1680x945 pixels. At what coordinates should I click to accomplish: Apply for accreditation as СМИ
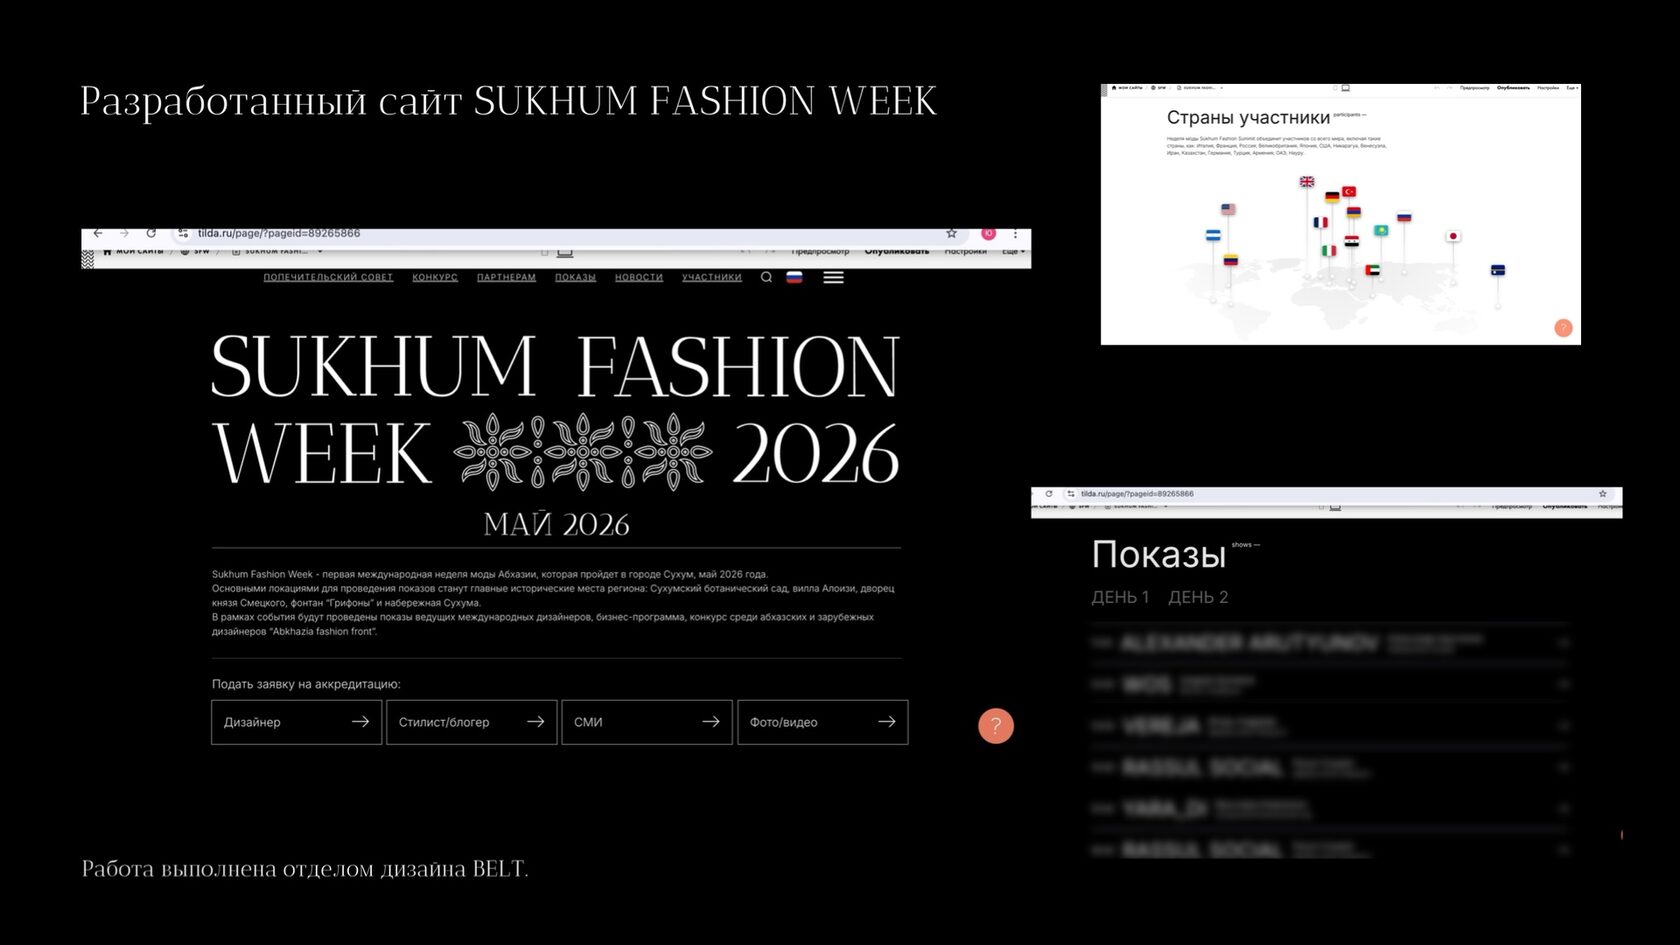point(646,722)
